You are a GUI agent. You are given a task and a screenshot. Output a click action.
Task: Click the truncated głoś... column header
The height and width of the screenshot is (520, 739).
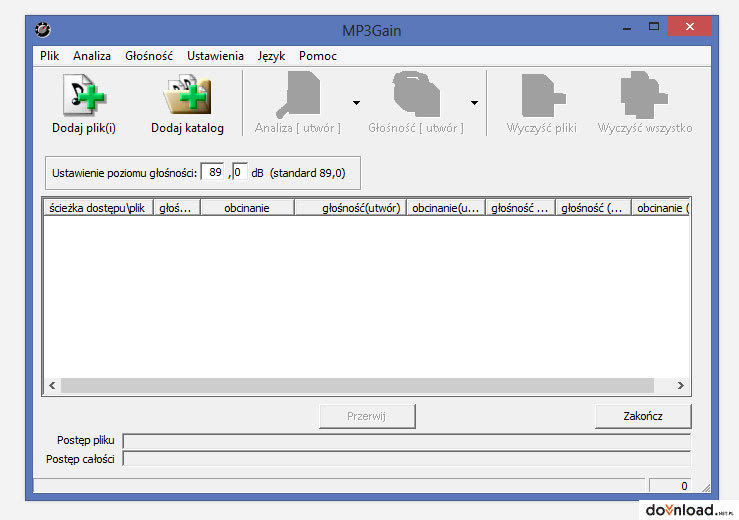[177, 208]
